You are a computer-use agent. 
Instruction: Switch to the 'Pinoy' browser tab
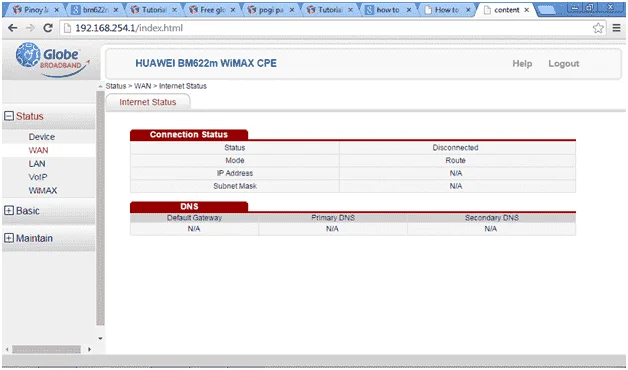(35, 10)
